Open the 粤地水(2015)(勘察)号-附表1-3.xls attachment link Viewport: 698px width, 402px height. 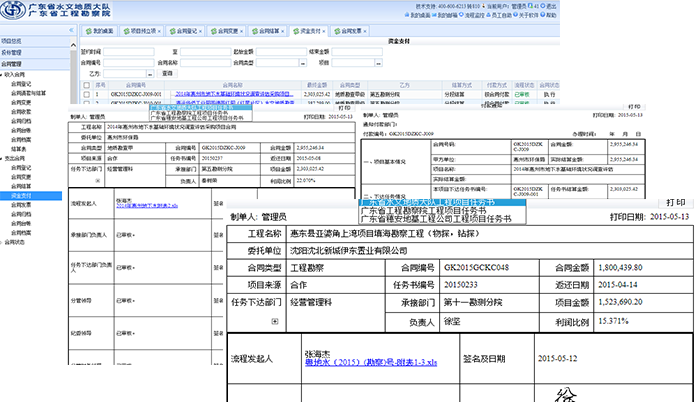coord(371,363)
